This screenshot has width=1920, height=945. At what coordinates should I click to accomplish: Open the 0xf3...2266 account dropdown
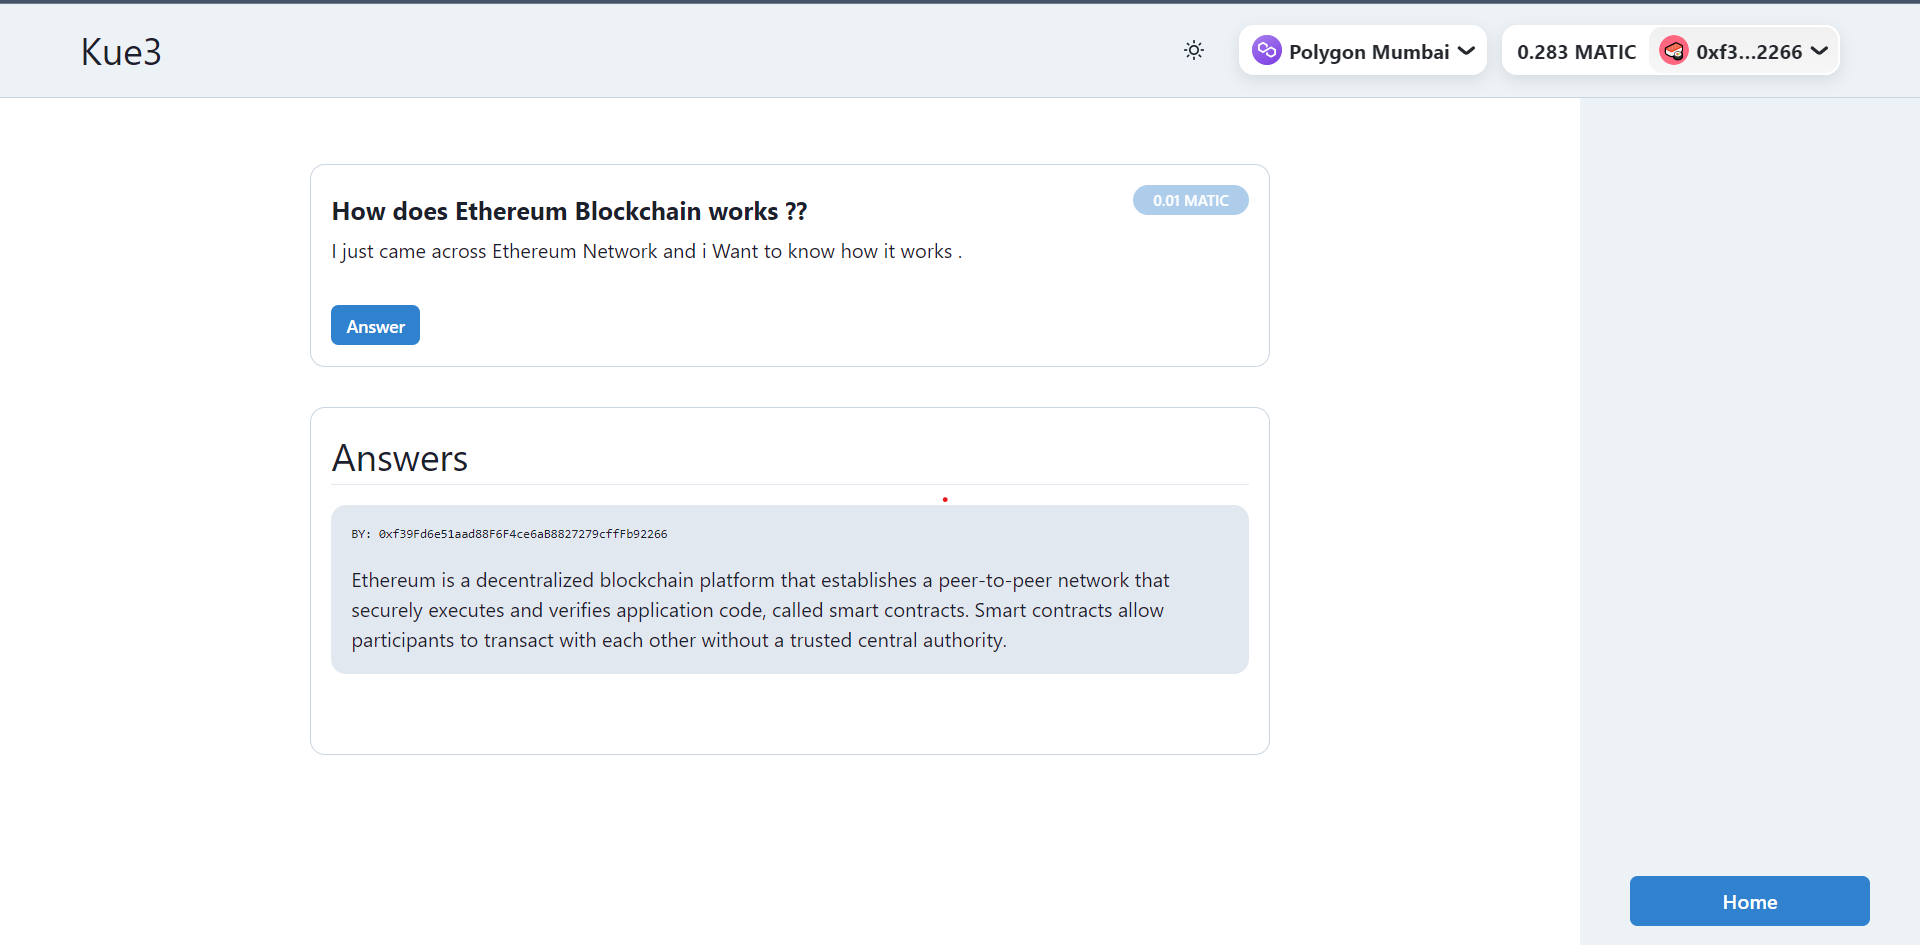click(1744, 51)
